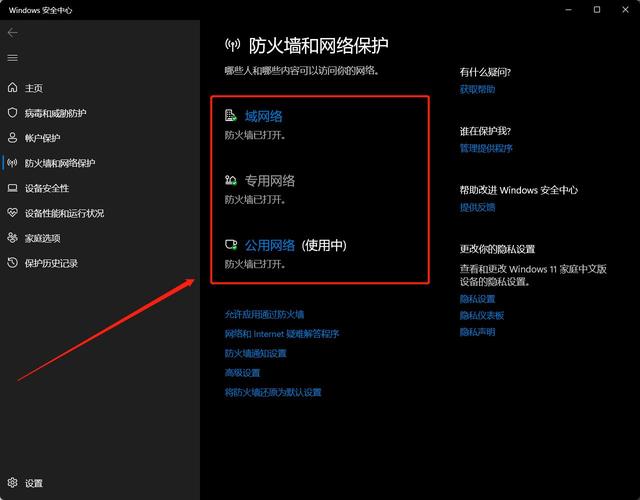The height and width of the screenshot is (500, 640).
Task: Click the protection history clock icon
Action: click(13, 263)
